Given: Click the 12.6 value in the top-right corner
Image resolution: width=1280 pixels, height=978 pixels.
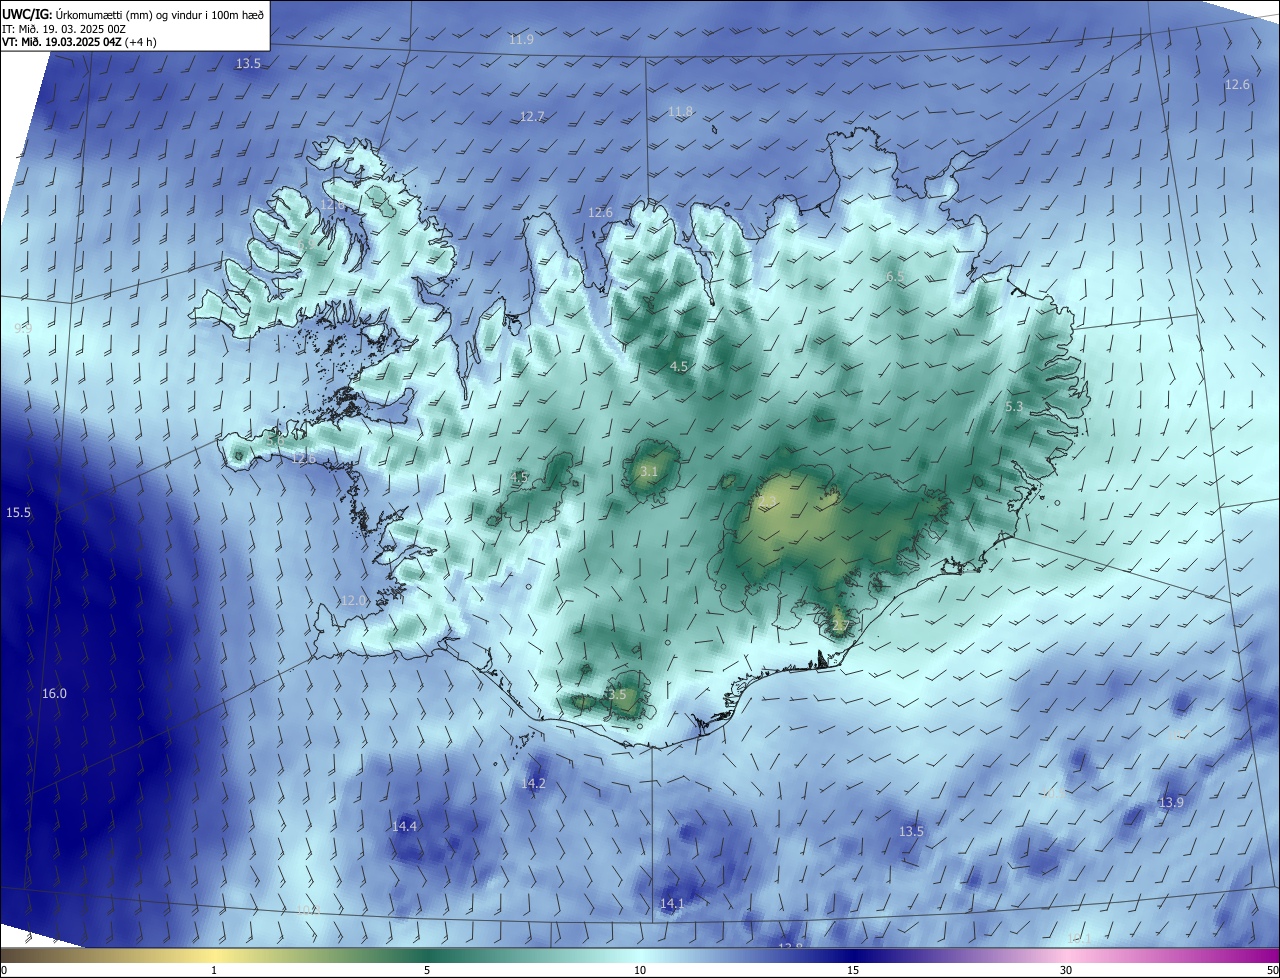Looking at the screenshot, I should (x=1237, y=85).
